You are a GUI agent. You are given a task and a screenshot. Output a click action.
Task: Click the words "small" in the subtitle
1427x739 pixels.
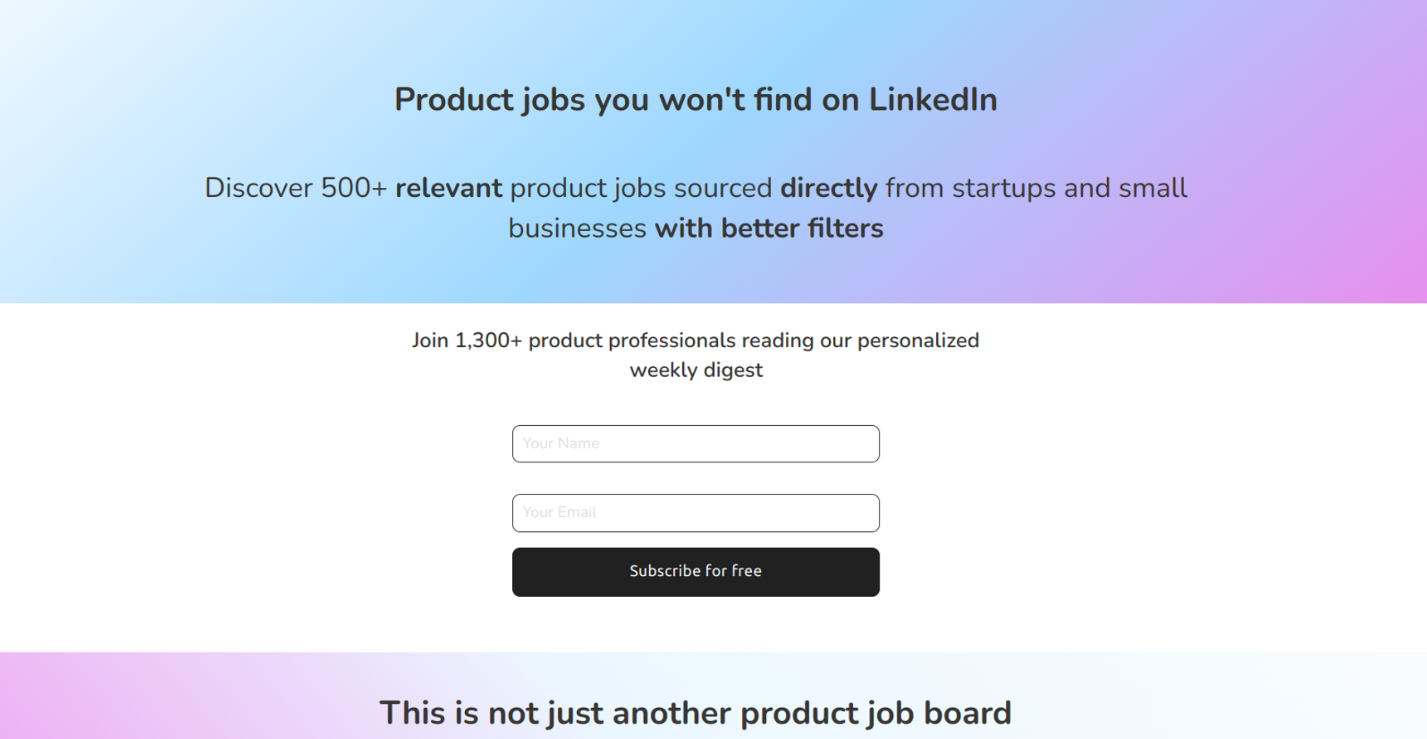click(1152, 188)
